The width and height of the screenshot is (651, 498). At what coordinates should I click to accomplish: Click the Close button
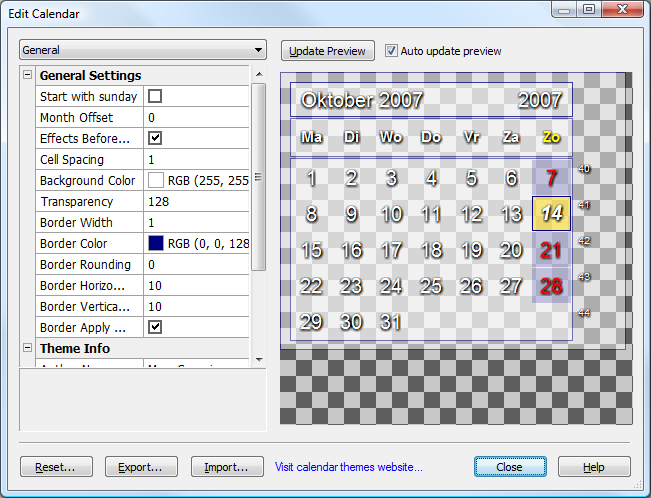coord(510,467)
